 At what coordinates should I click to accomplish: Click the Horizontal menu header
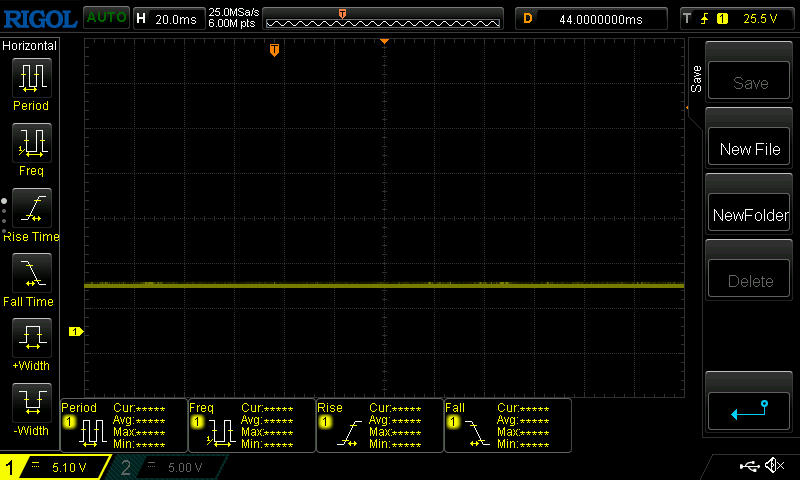[30, 46]
